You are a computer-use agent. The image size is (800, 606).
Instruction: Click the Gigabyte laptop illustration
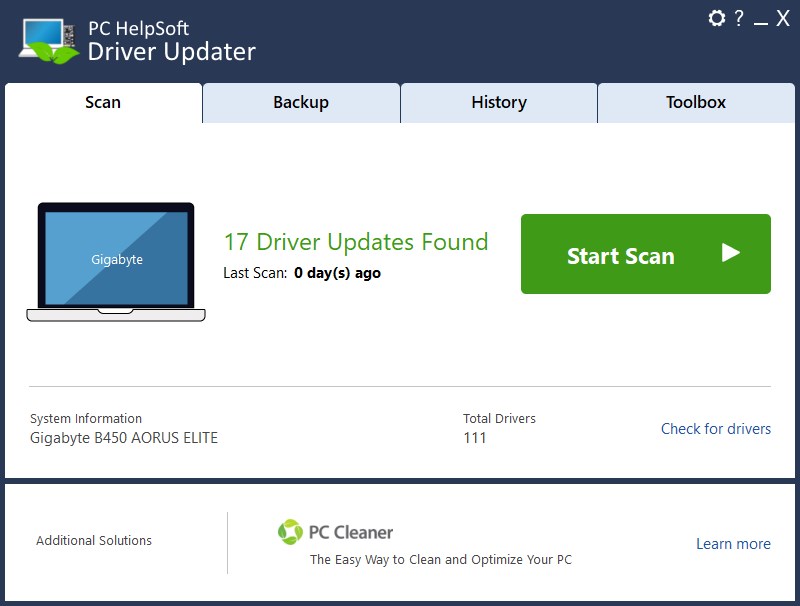coord(116,262)
